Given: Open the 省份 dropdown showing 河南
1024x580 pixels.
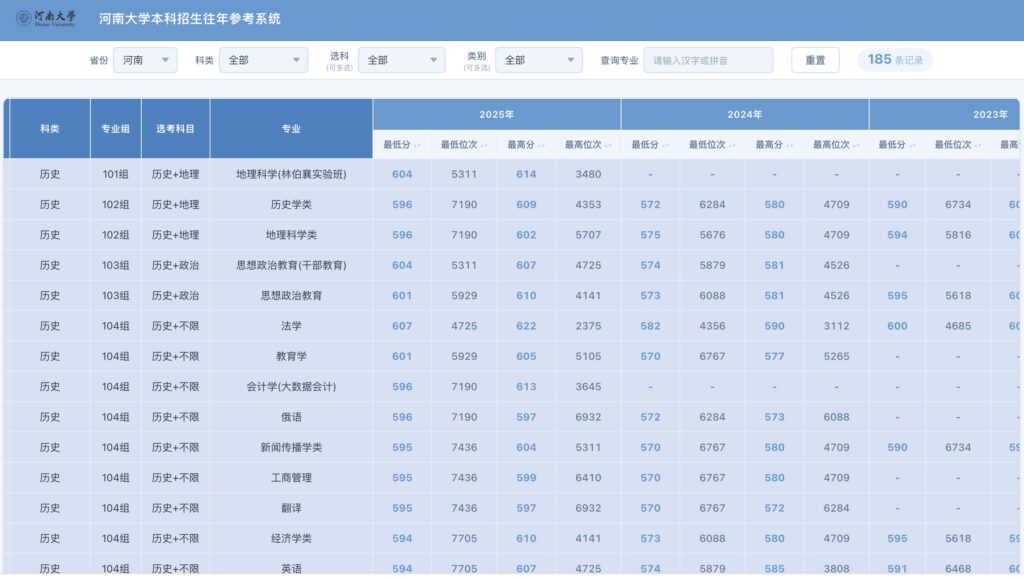Looking at the screenshot, I should tap(145, 60).
